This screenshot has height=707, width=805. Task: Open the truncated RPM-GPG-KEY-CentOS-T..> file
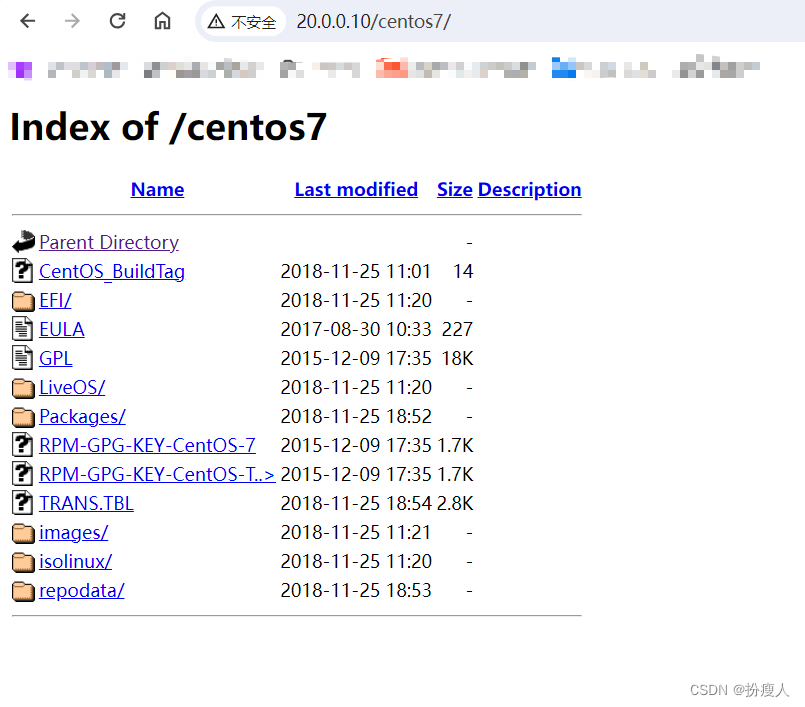pyautogui.click(x=157, y=474)
